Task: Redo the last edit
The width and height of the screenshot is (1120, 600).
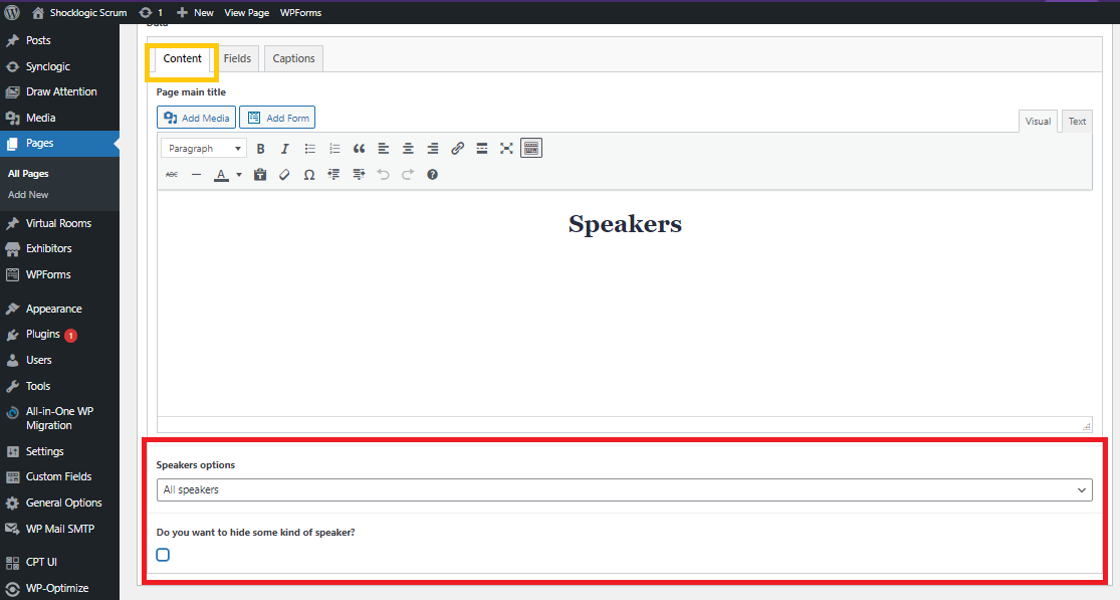Action: coord(408,174)
